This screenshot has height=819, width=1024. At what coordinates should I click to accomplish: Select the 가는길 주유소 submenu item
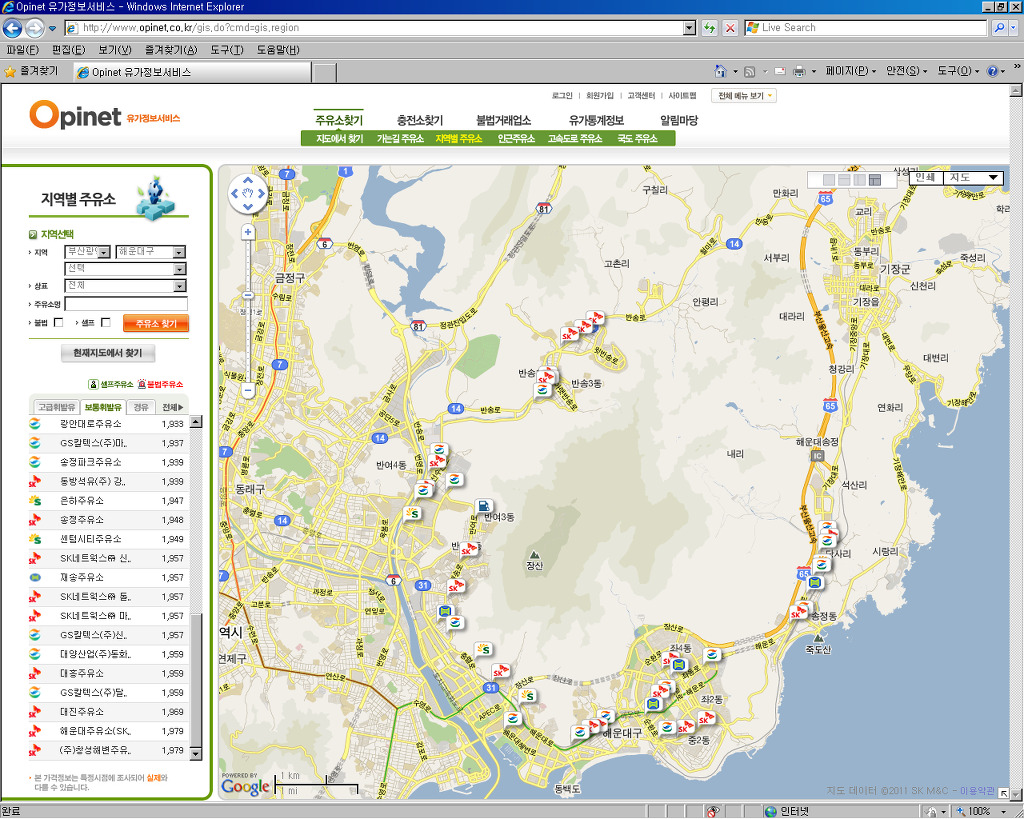pos(400,138)
